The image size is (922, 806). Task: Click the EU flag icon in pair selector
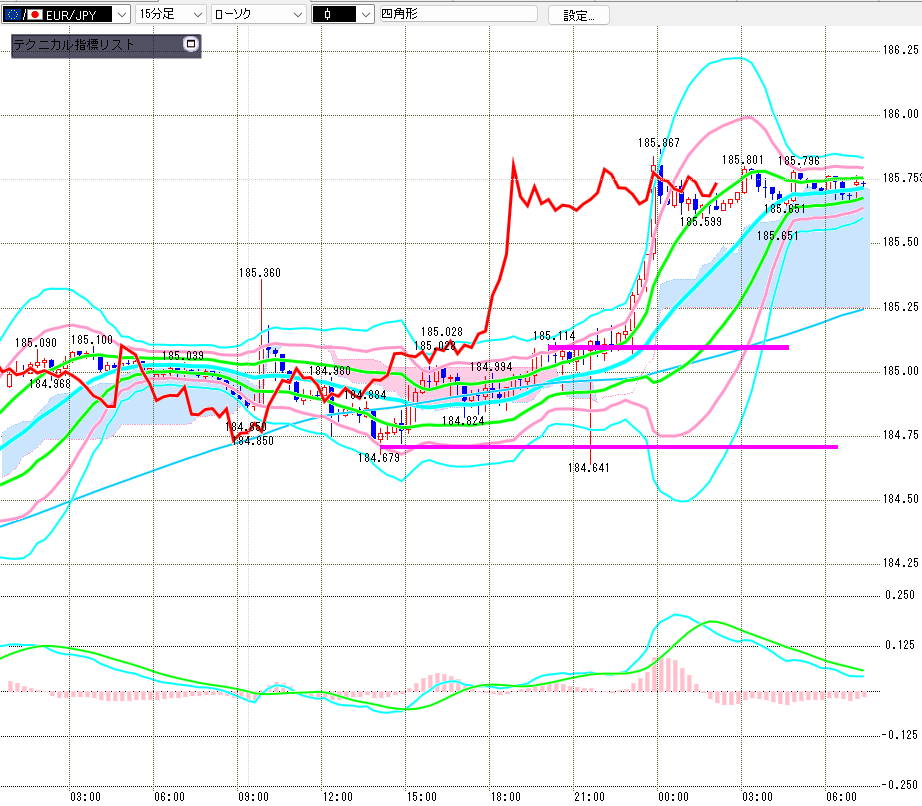pos(12,15)
